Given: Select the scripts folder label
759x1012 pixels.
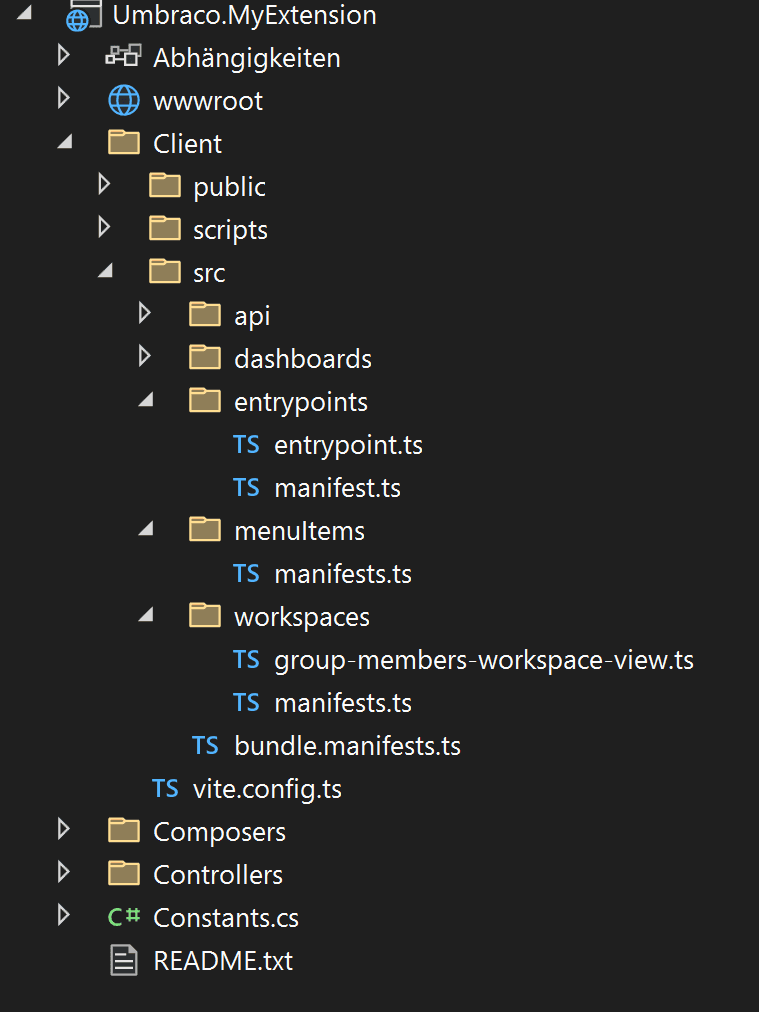Looking at the screenshot, I should click(230, 230).
